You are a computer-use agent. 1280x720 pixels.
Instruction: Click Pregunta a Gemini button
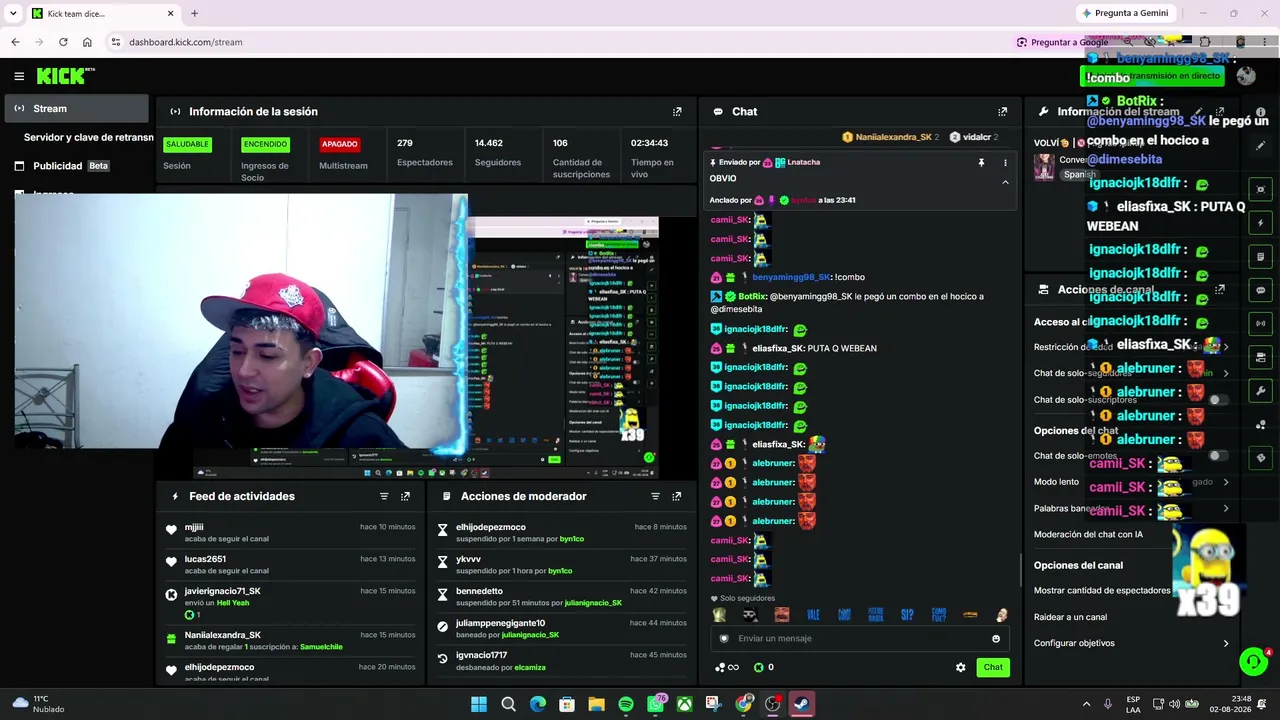tap(1124, 13)
